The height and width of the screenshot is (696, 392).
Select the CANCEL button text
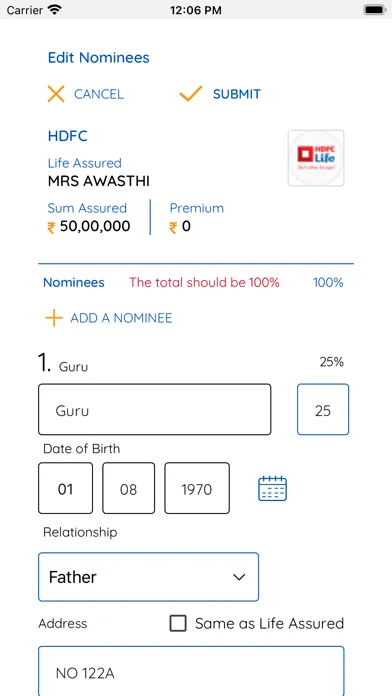click(x=99, y=94)
